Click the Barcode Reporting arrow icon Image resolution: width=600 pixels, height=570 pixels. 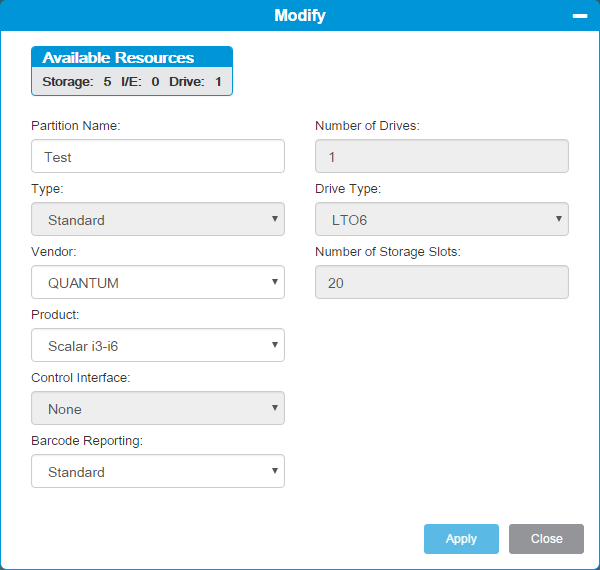(275, 471)
